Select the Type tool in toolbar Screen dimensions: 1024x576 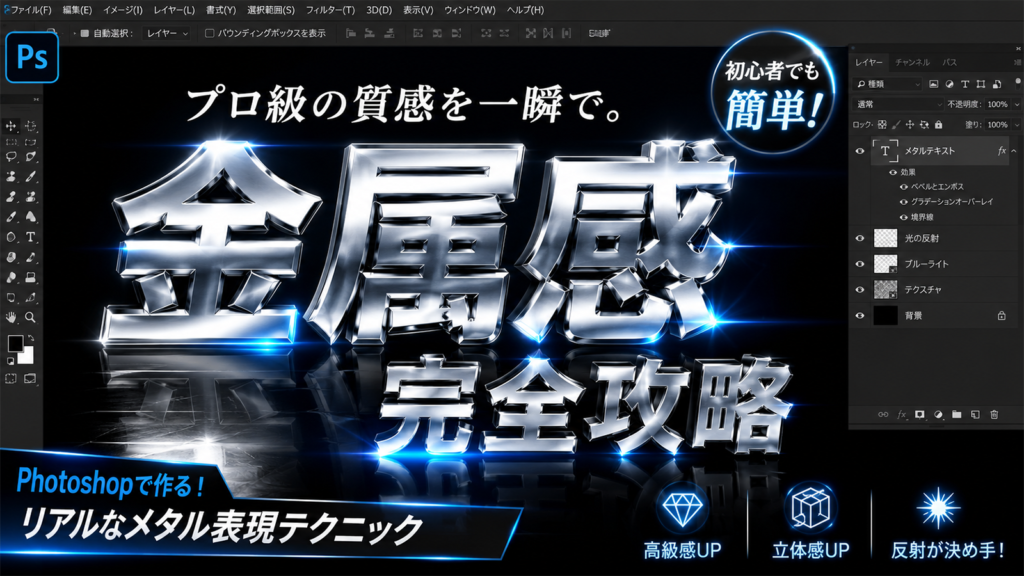[30, 237]
